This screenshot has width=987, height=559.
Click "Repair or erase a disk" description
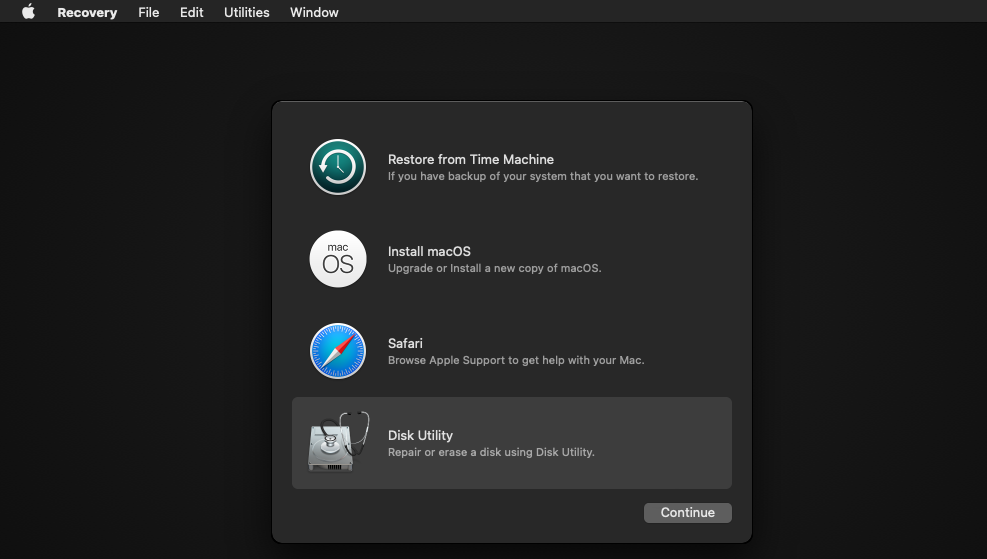pos(491,453)
